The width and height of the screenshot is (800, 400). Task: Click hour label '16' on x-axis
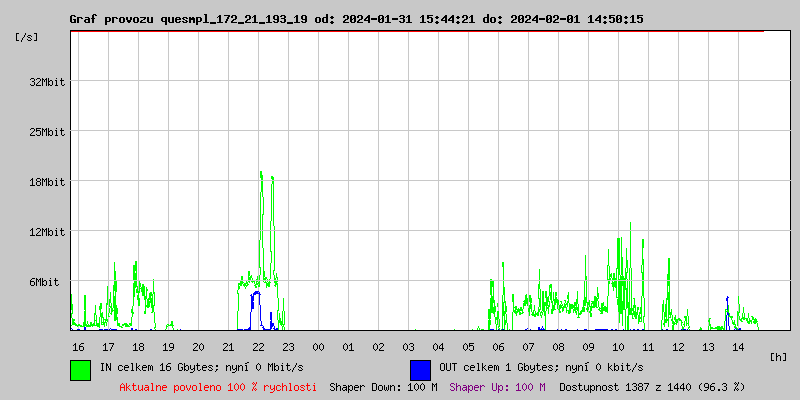click(78, 347)
